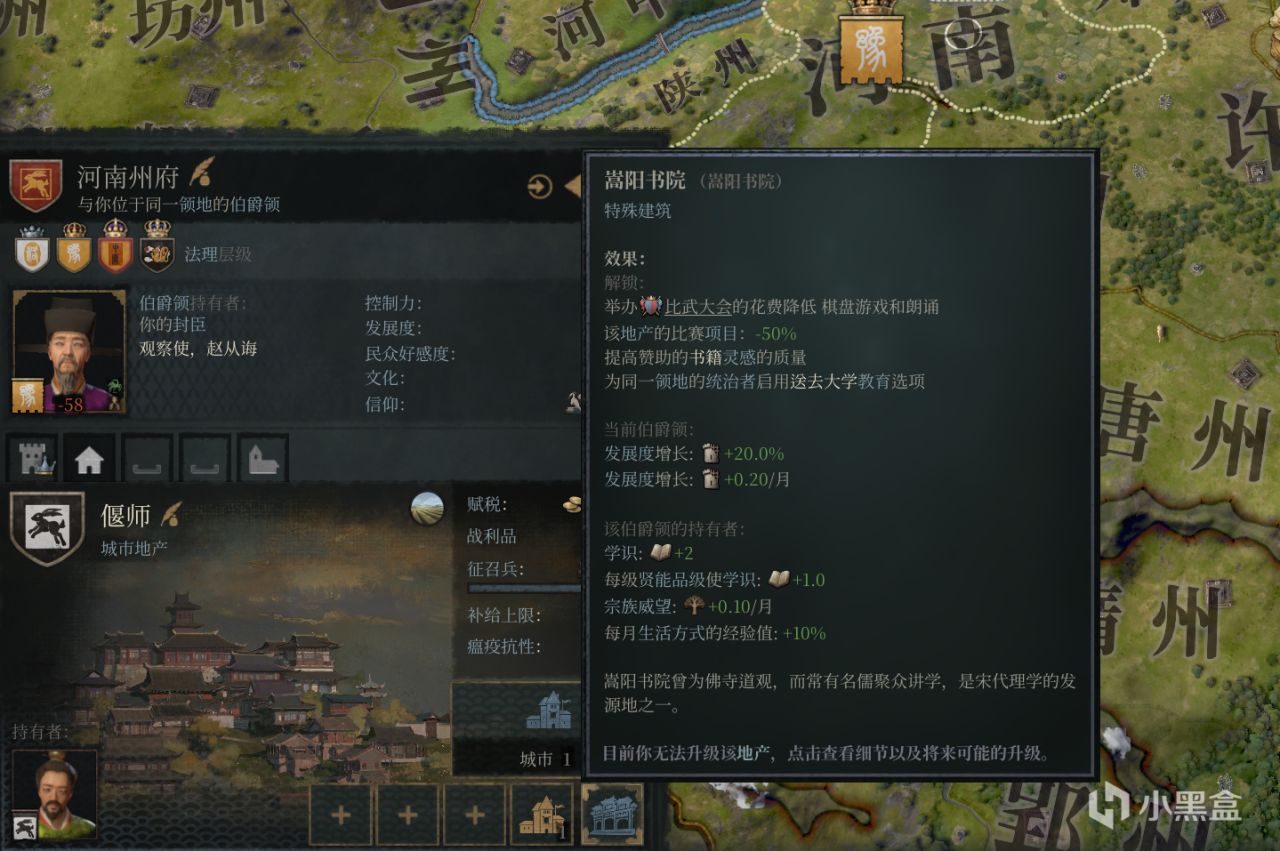This screenshot has height=851, width=1280.
Task: Switch to the church temple holding tab
Action: click(x=263, y=459)
